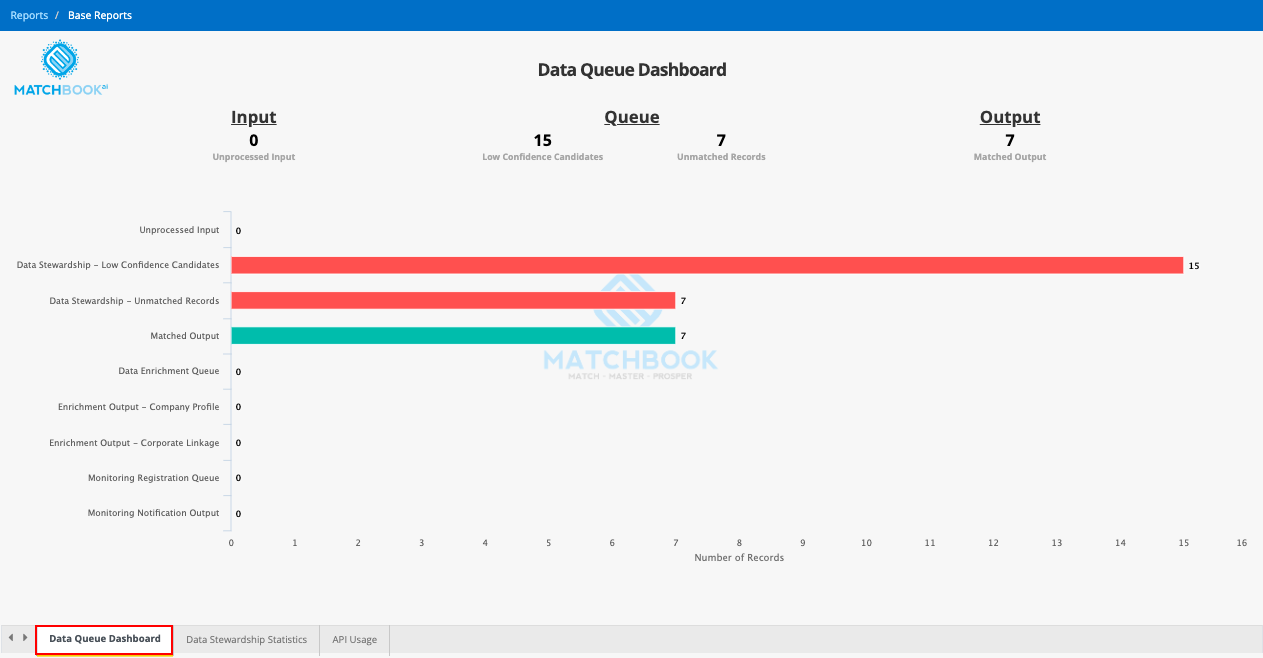This screenshot has height=658, width=1263.
Task: Click the 0 count under the Input heading
Action: (x=254, y=140)
